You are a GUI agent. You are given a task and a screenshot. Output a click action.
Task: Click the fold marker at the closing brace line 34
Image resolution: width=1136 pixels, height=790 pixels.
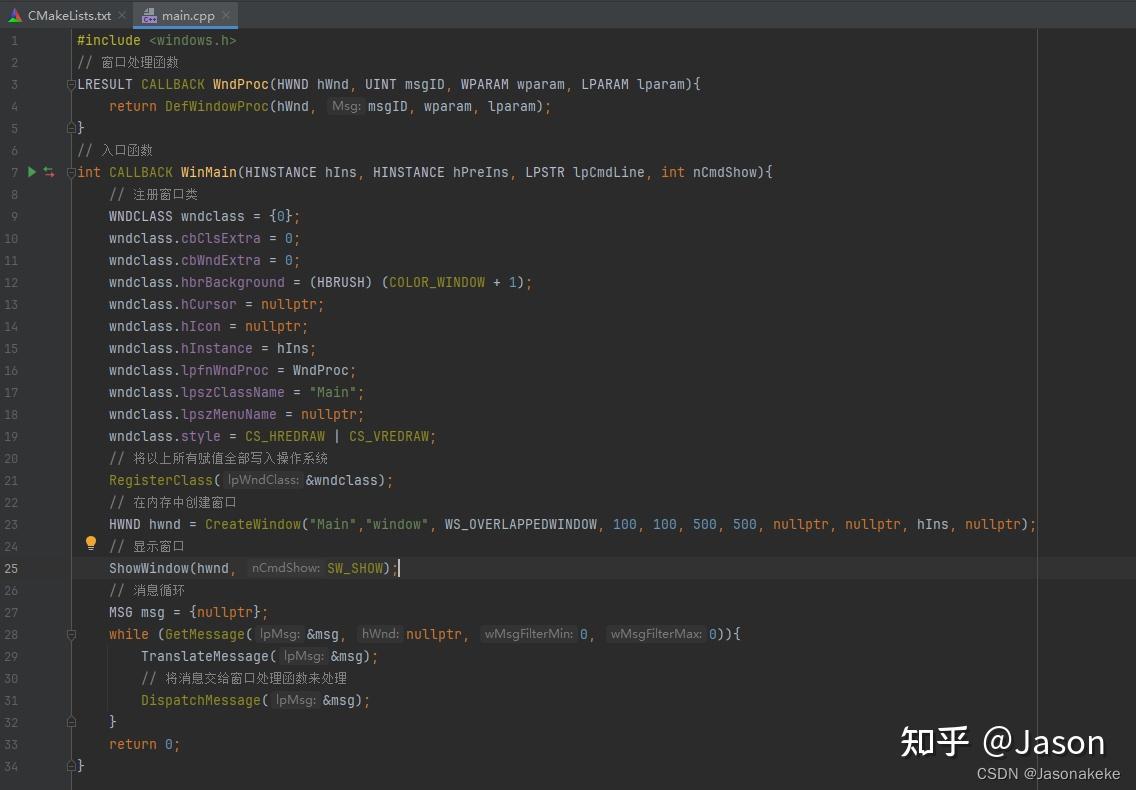[70, 766]
